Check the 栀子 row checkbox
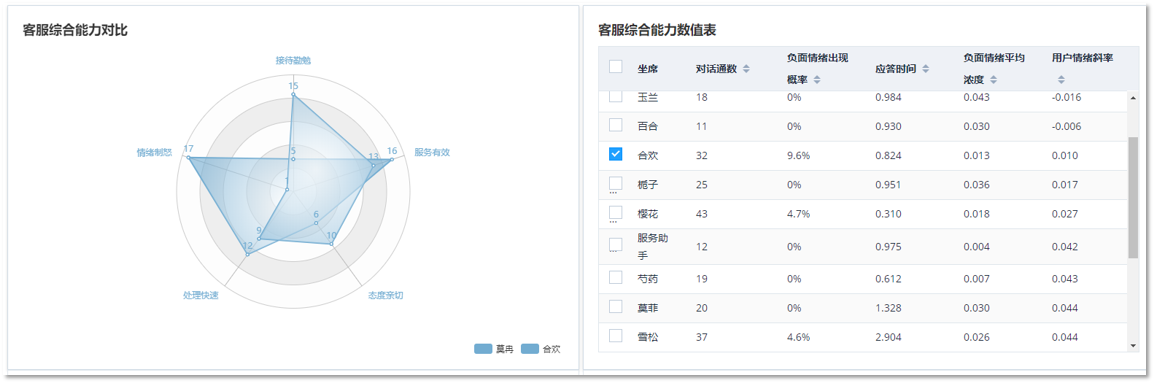Viewport: 1155px width, 384px height. (x=616, y=183)
